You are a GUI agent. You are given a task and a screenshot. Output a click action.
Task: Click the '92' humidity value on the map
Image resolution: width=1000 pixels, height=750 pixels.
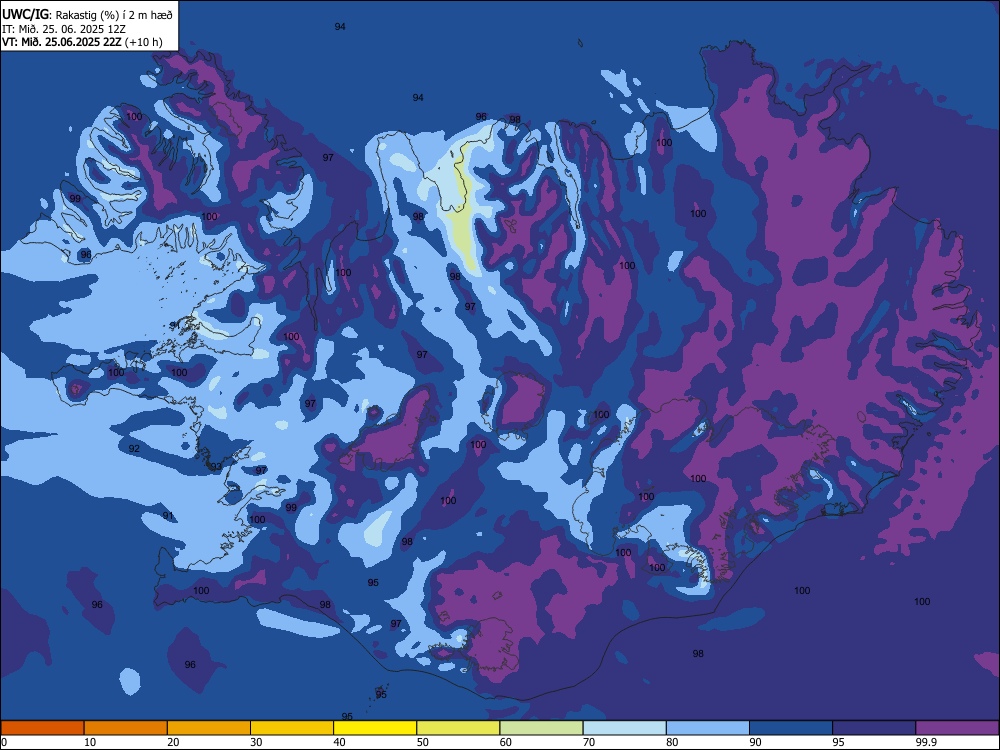(x=134, y=449)
